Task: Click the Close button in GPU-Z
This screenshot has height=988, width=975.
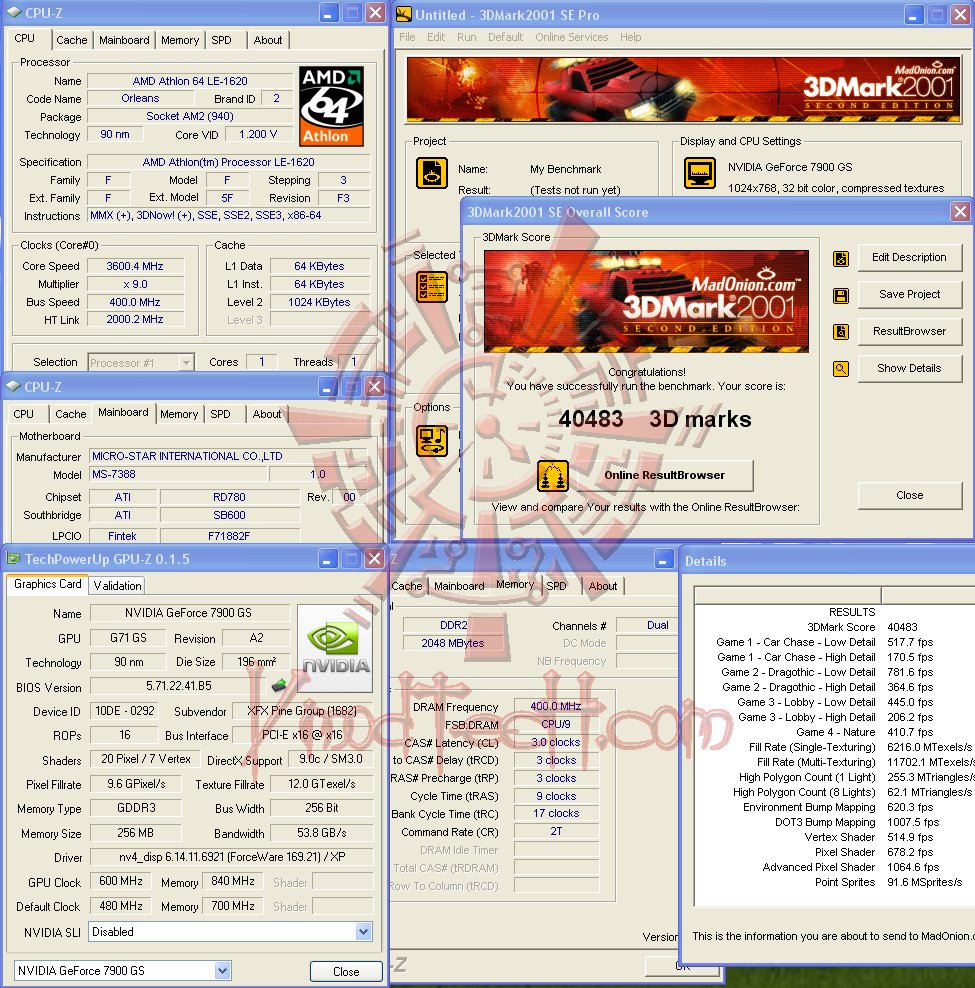Action: [346, 972]
